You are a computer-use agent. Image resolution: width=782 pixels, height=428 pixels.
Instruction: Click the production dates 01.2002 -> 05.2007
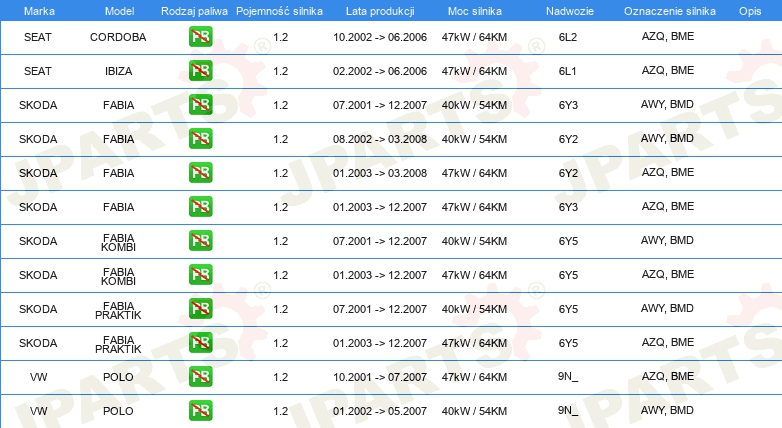click(380, 411)
